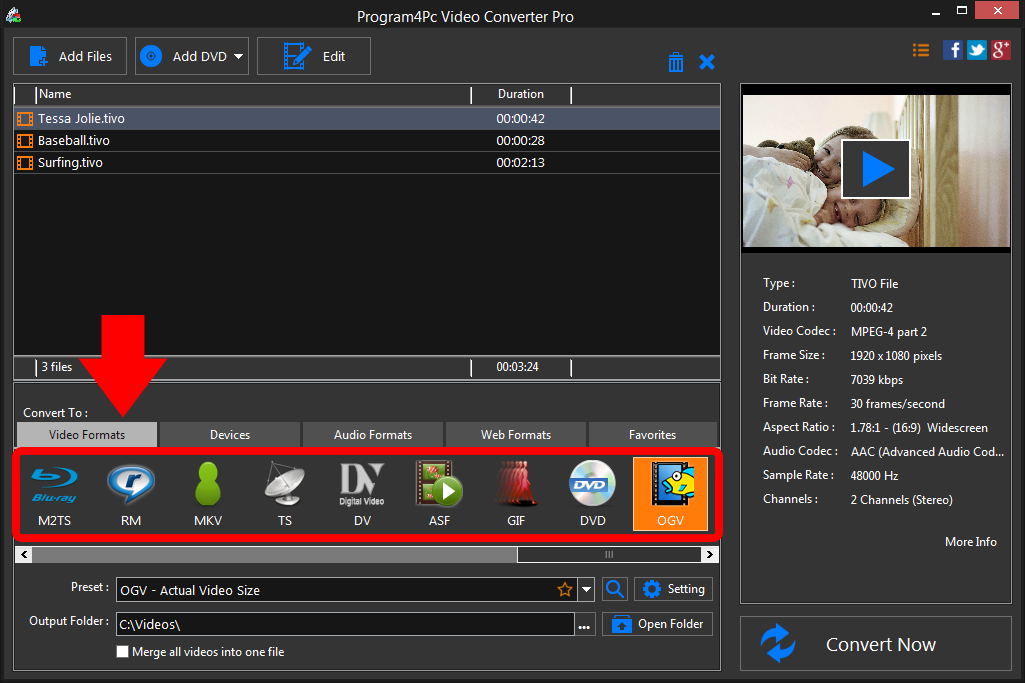The width and height of the screenshot is (1025, 683).
Task: Open the Audio Formats tab
Action: click(x=373, y=435)
